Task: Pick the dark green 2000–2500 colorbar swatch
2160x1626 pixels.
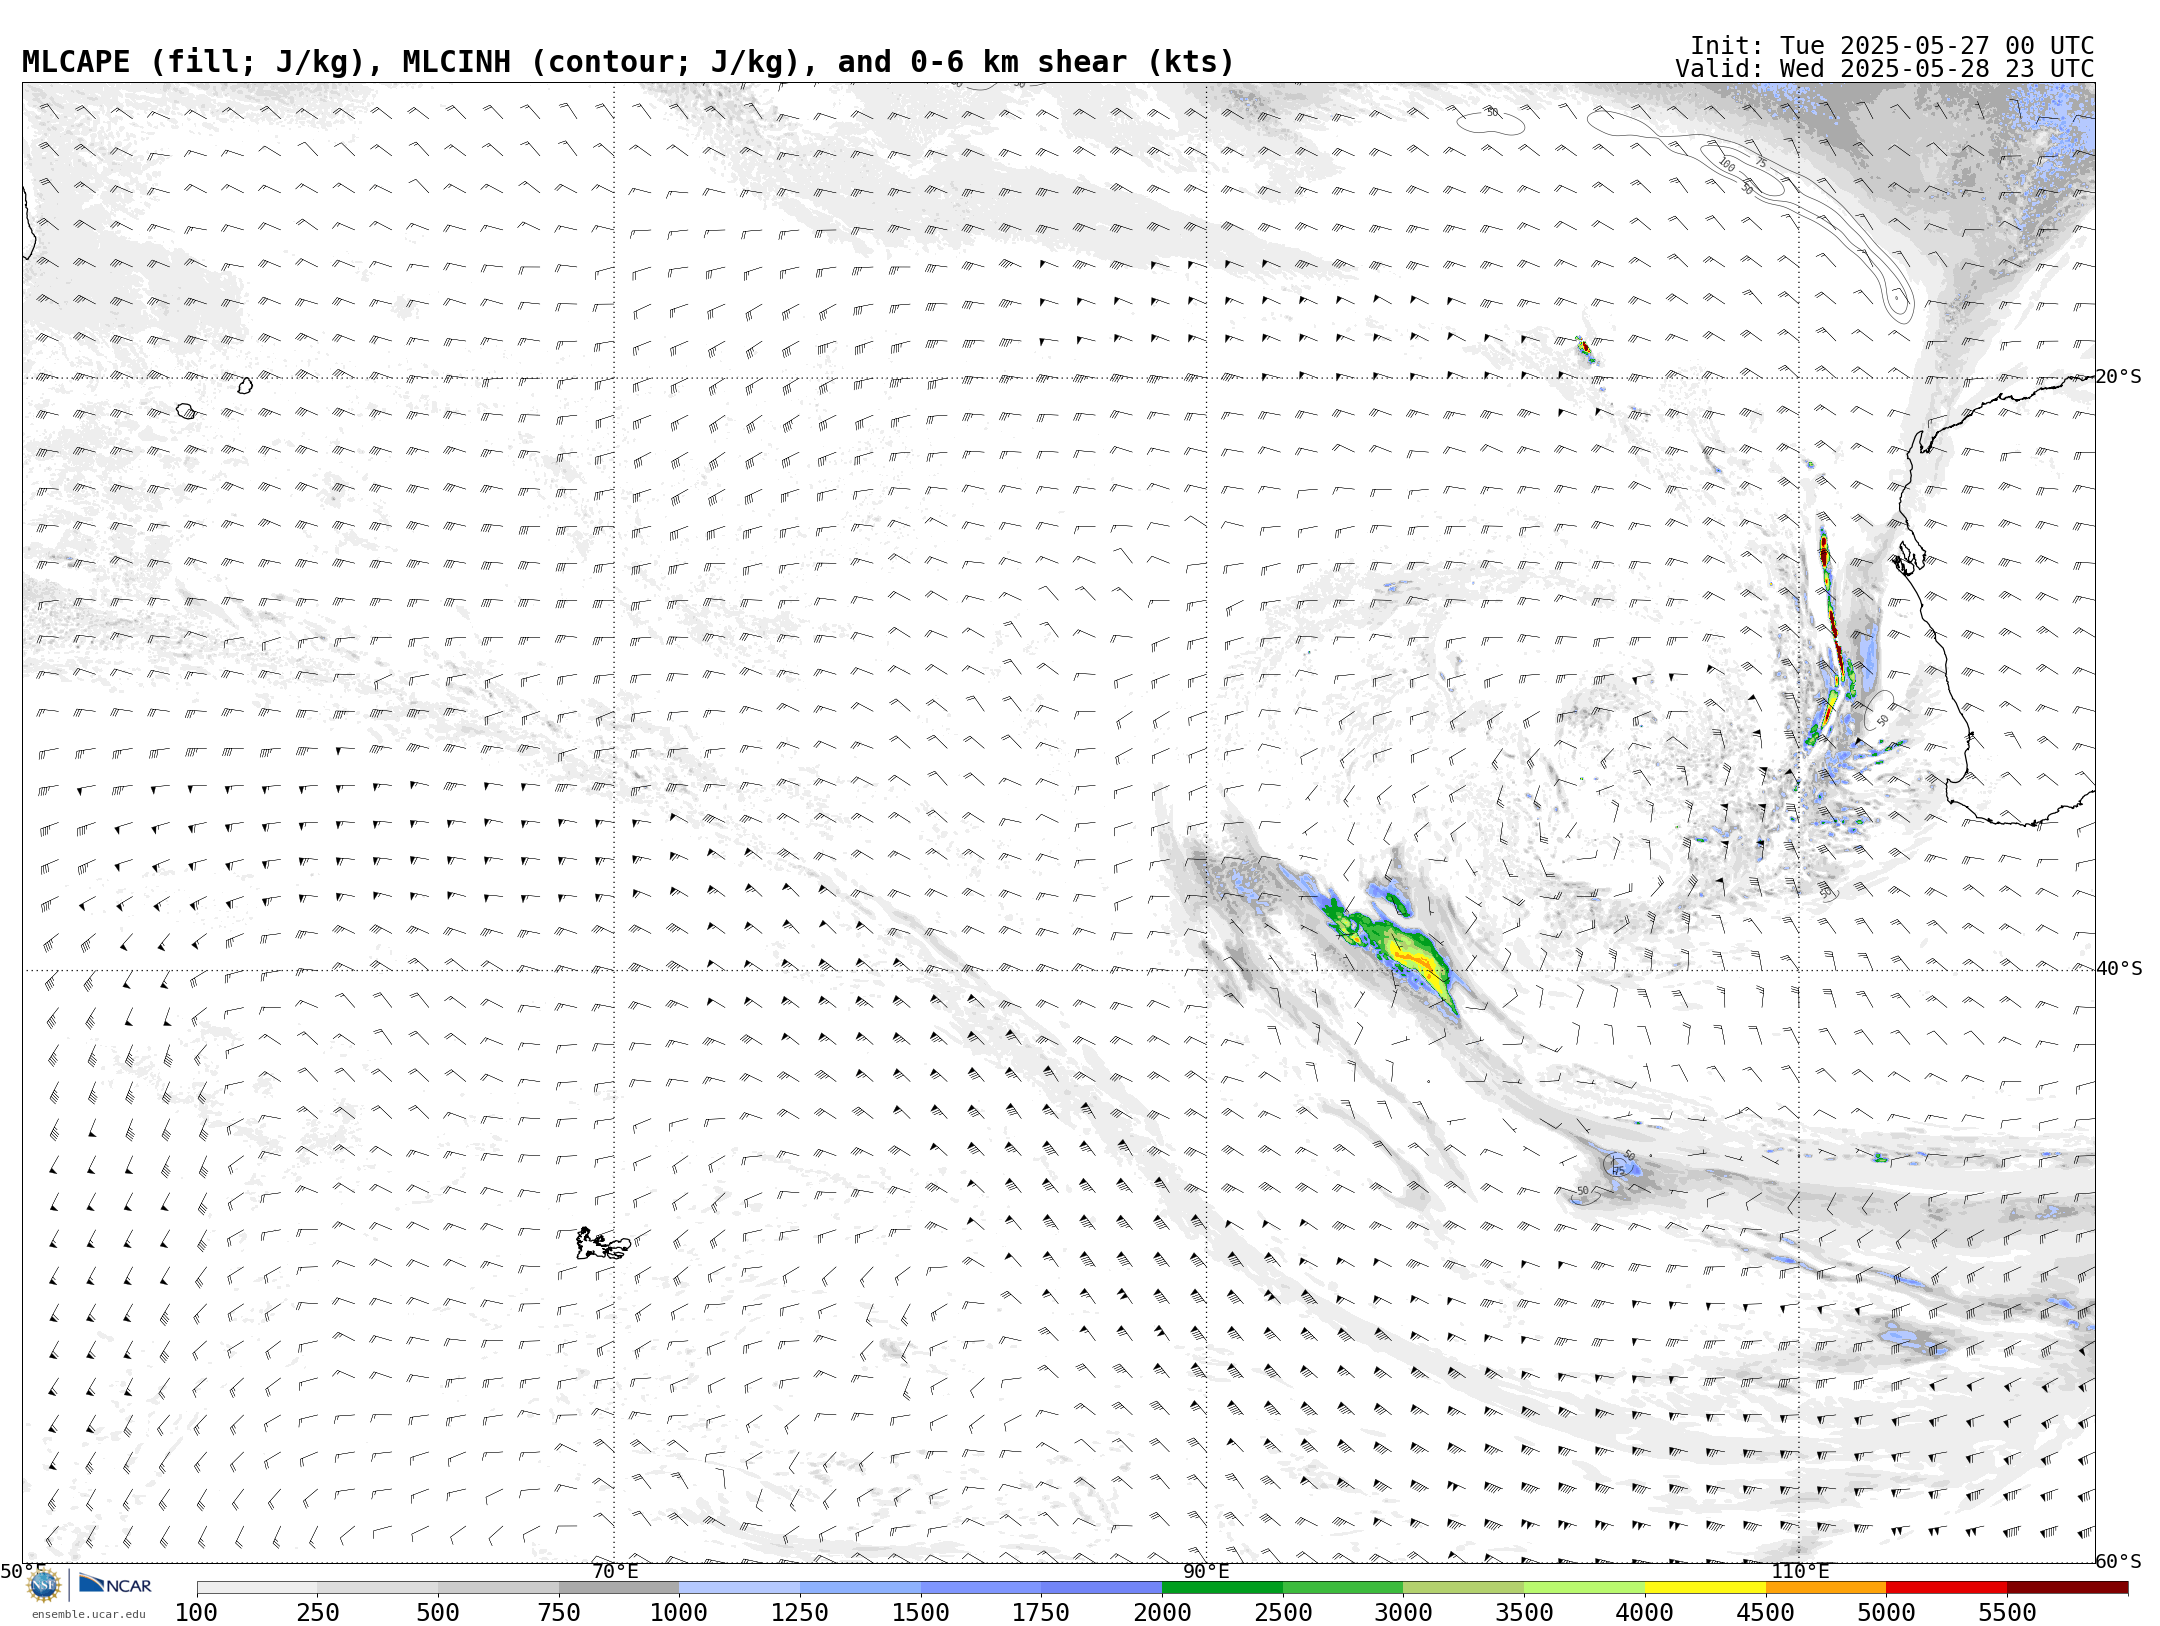Action: [x=1222, y=1587]
